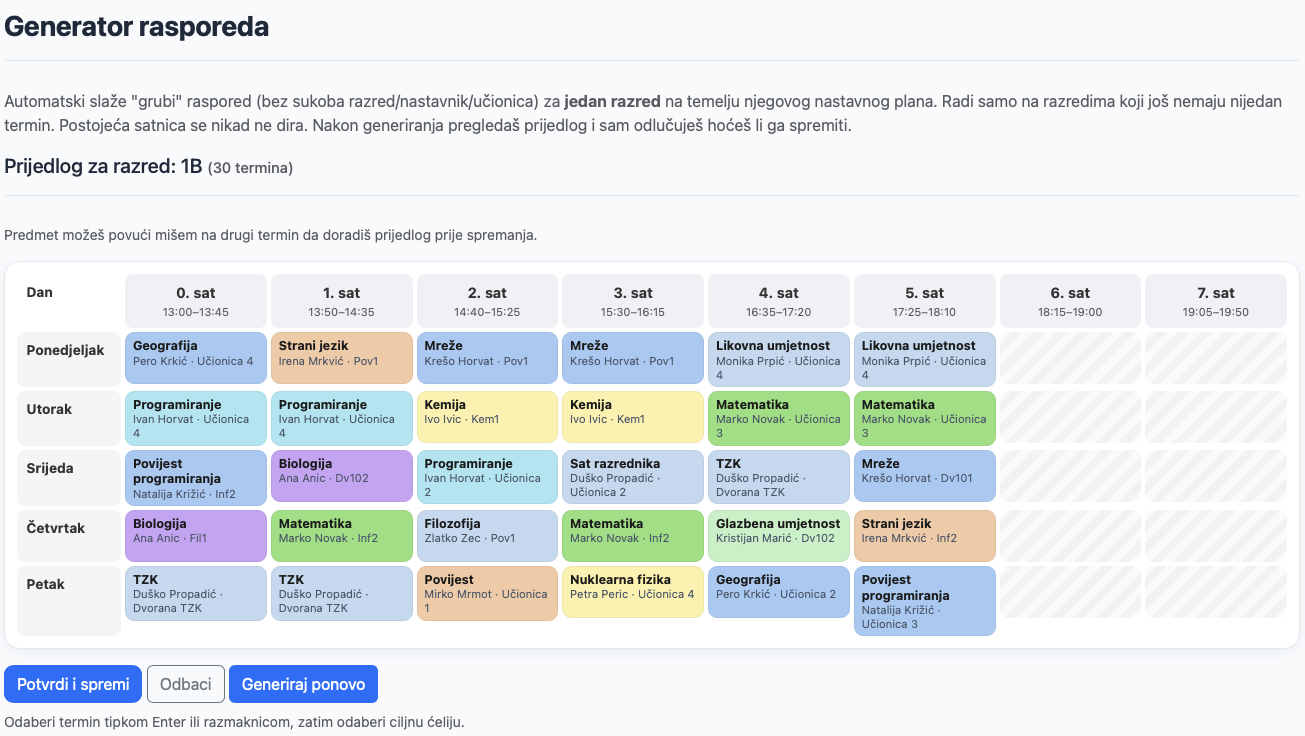Screen dimensions: 1305x736
Task: Select Wednesday's TZK card at 4. sat
Action: (779, 476)
